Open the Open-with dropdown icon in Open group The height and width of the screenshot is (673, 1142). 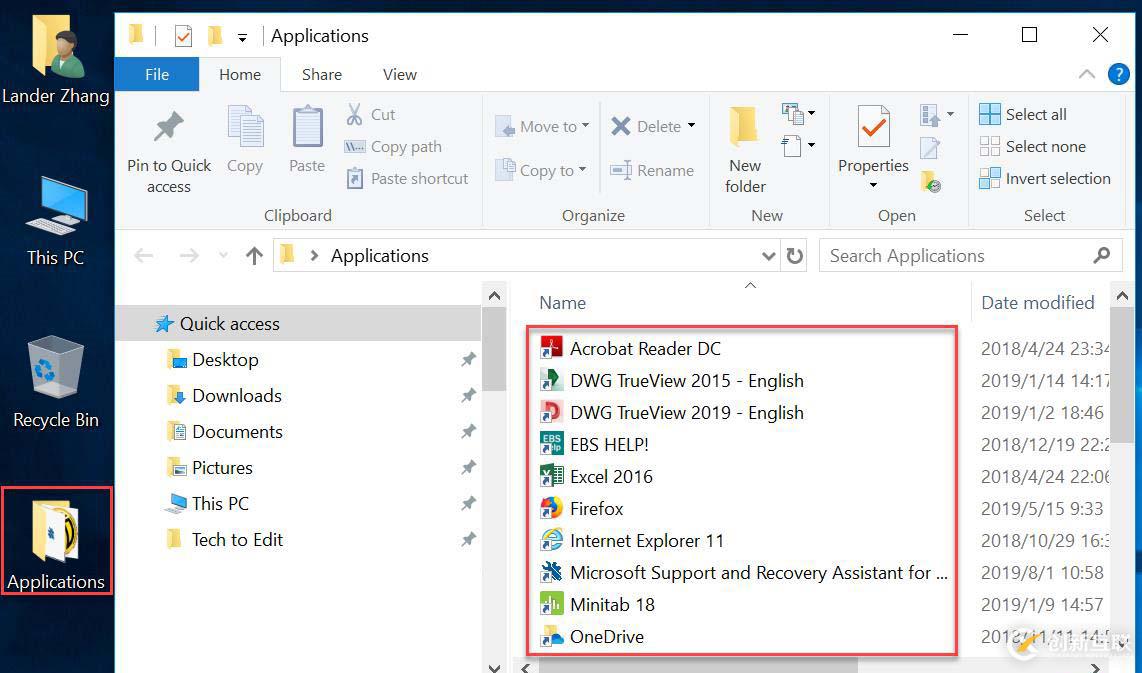937,114
